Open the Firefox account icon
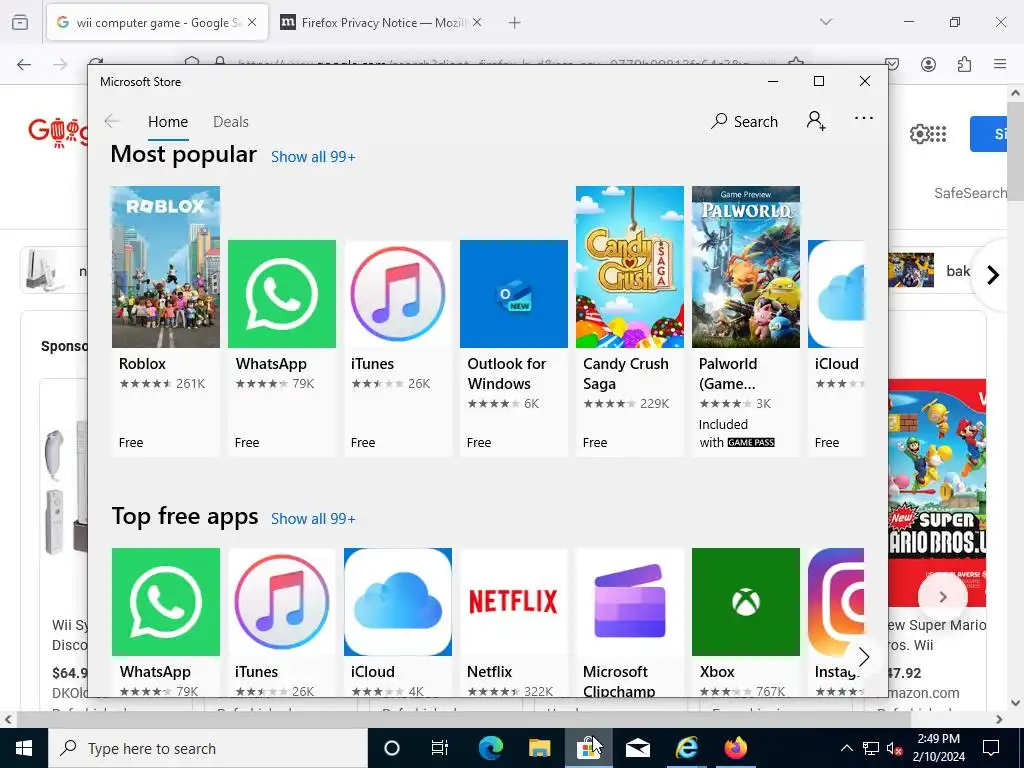 coord(928,64)
